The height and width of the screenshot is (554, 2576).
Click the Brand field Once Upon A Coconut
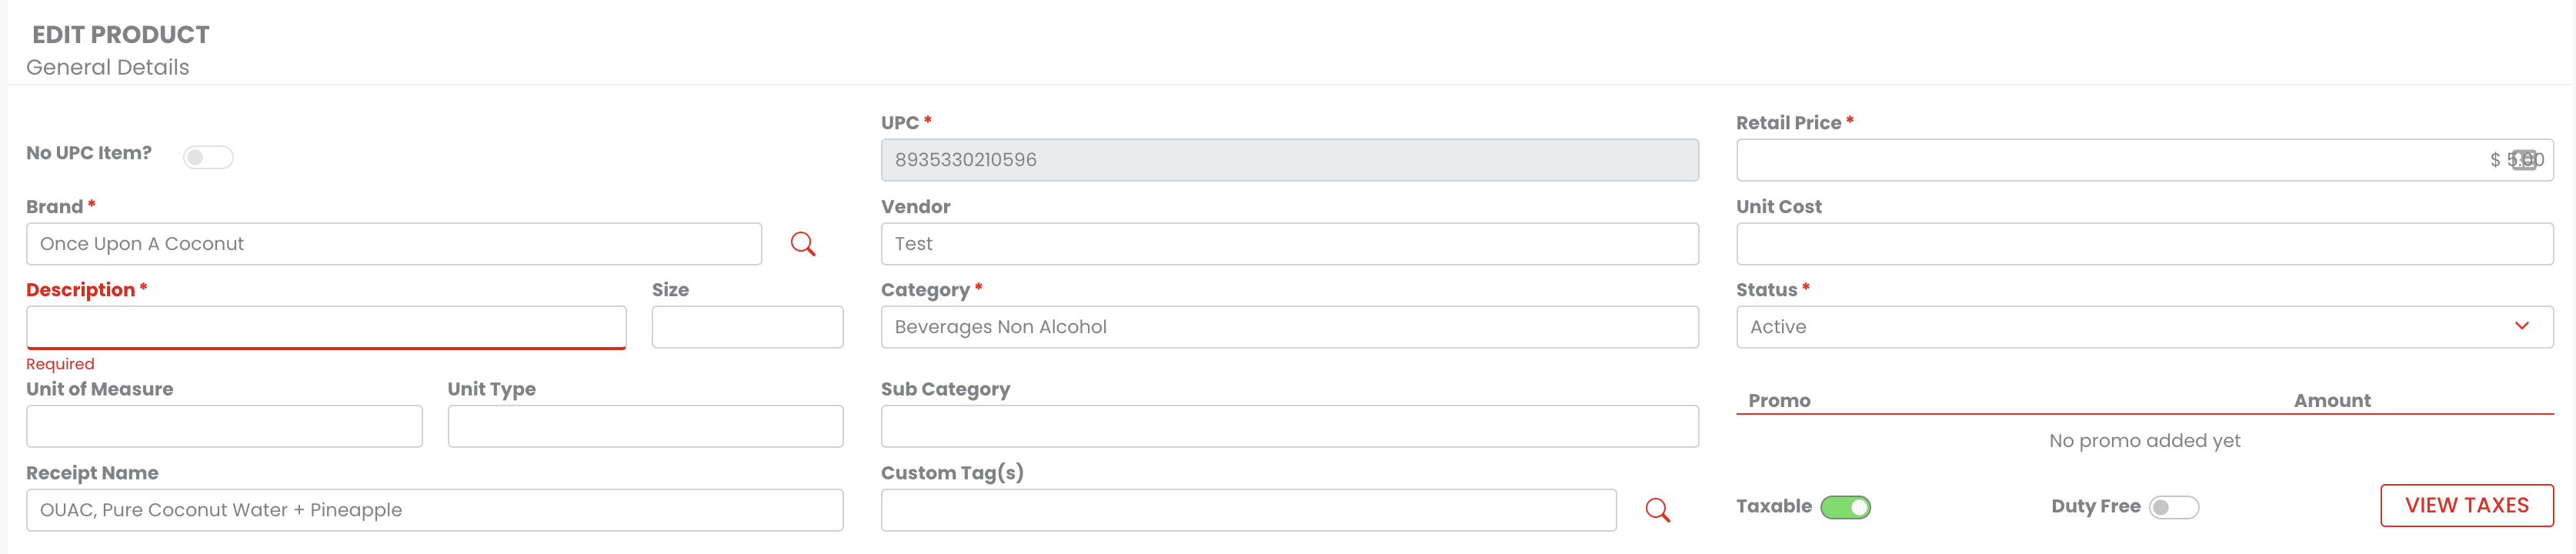coord(393,244)
